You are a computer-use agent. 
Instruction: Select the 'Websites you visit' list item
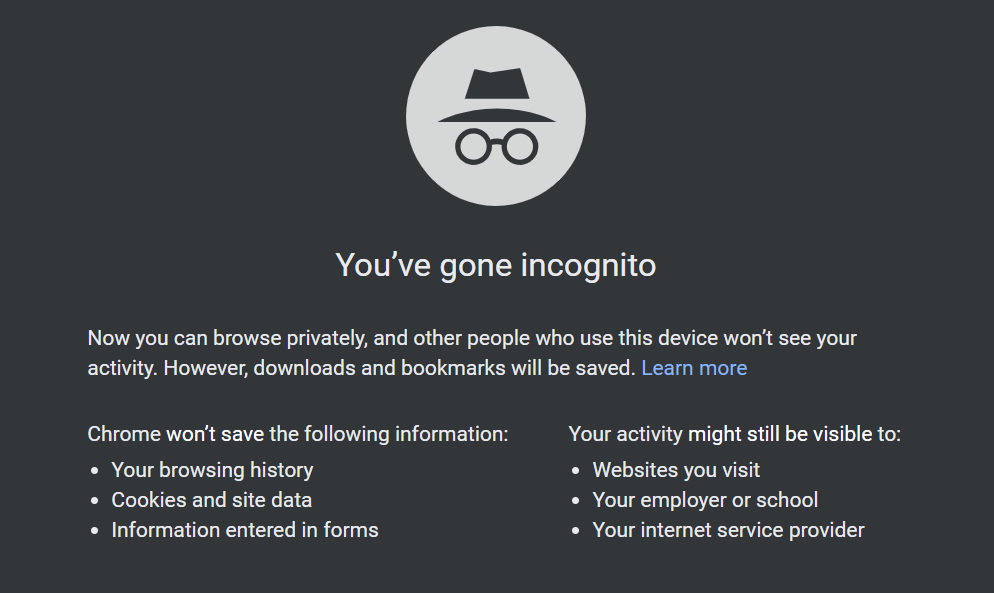coord(676,470)
